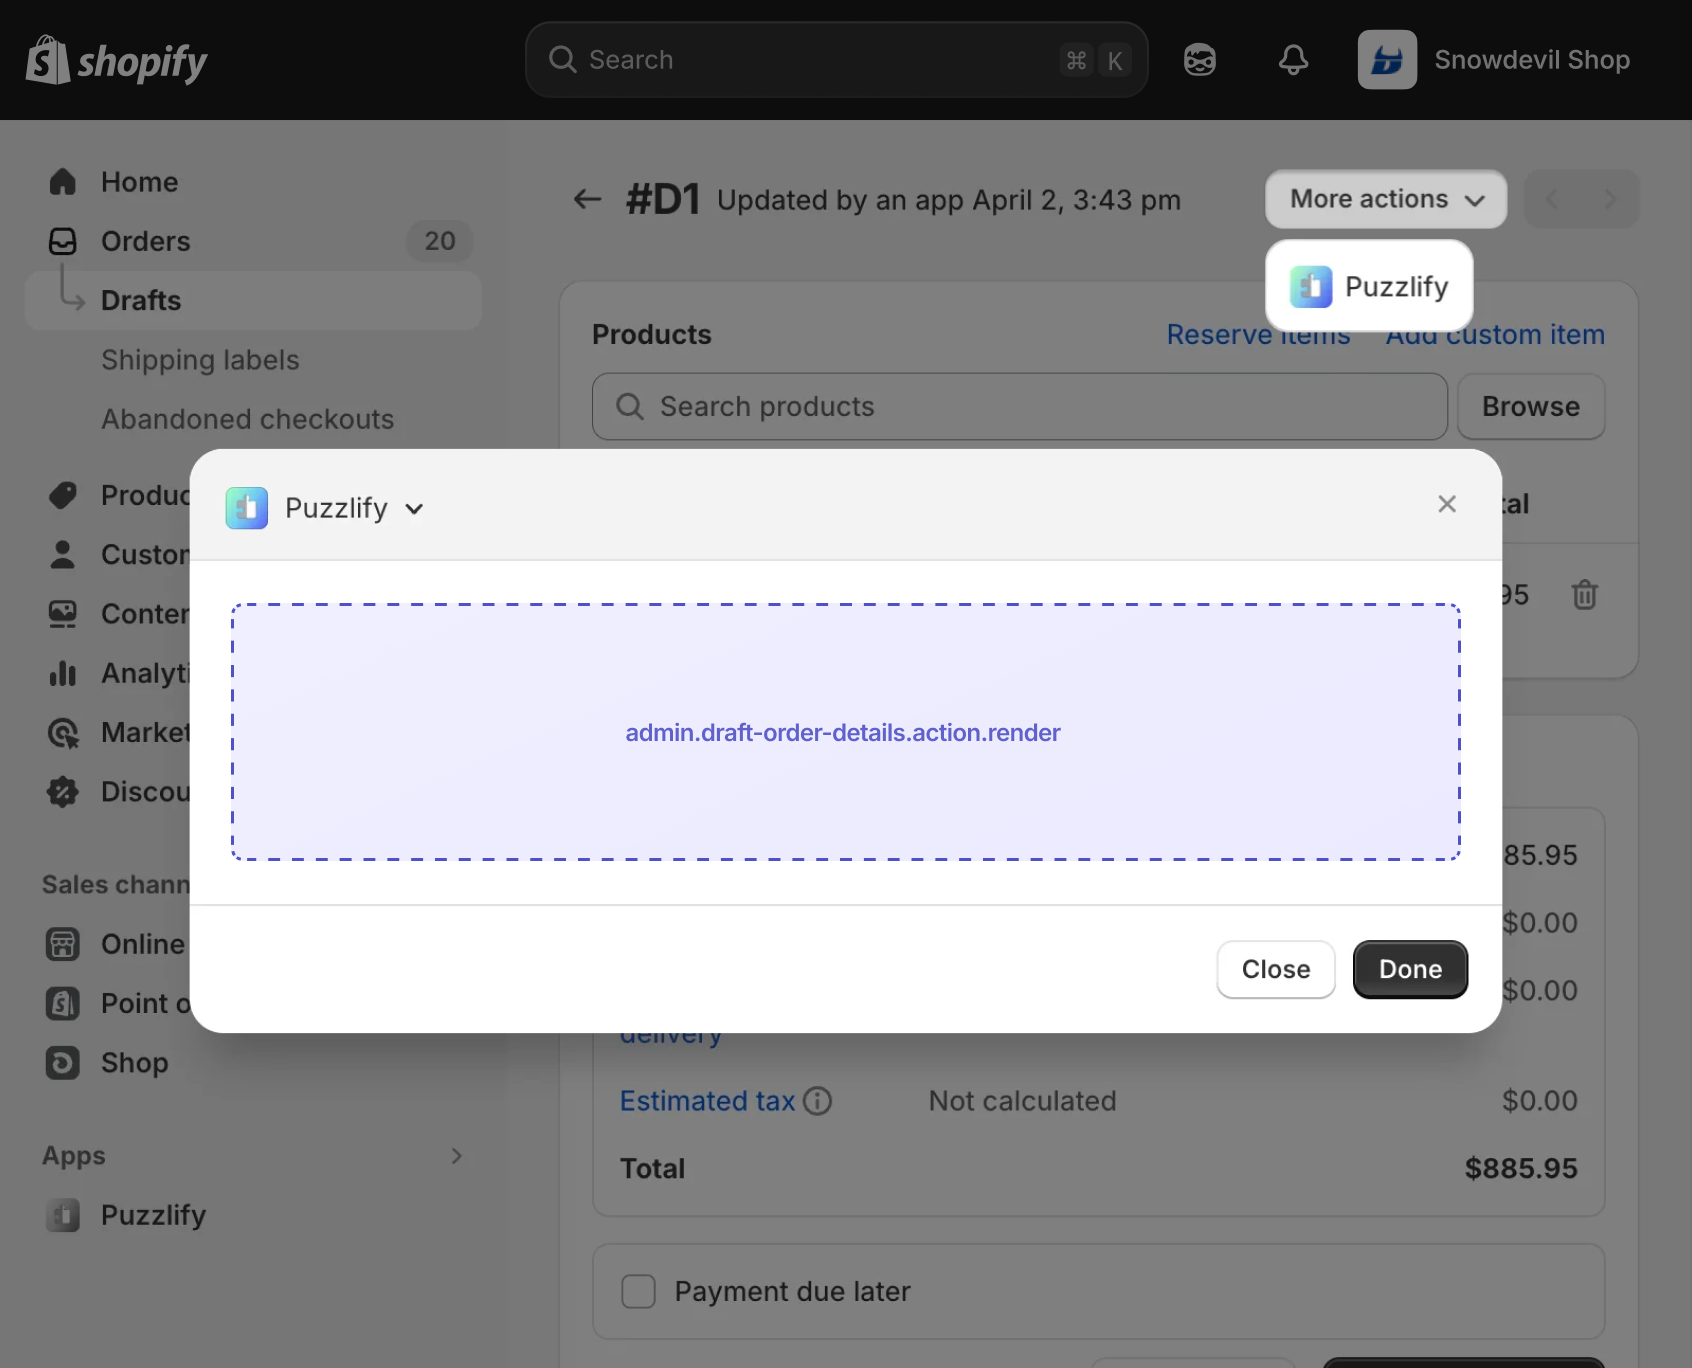Click the Snowdevil Shop avatar
Screen dimensions: 1692x1368
coord(1387,60)
